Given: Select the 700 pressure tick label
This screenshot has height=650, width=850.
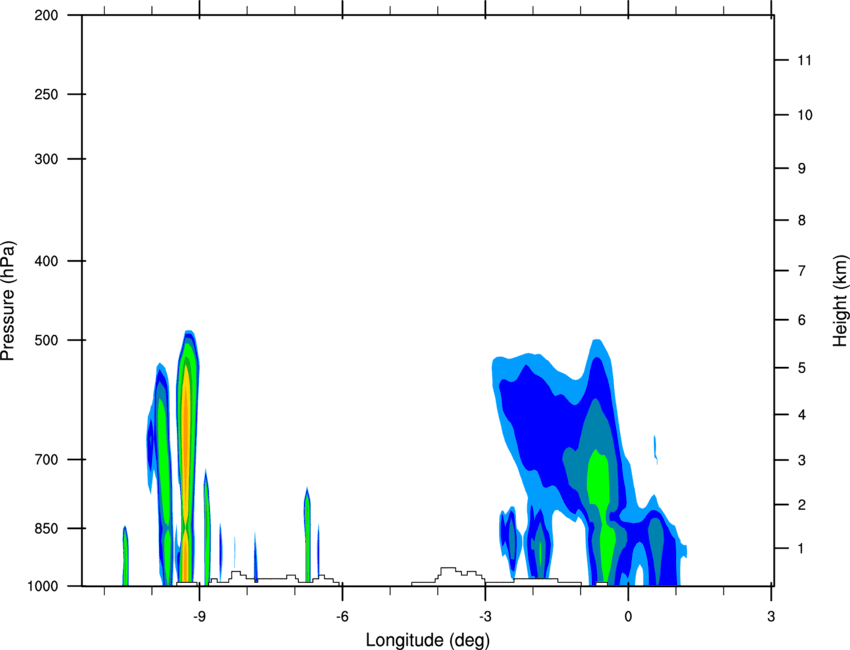Looking at the screenshot, I should click(x=46, y=459).
